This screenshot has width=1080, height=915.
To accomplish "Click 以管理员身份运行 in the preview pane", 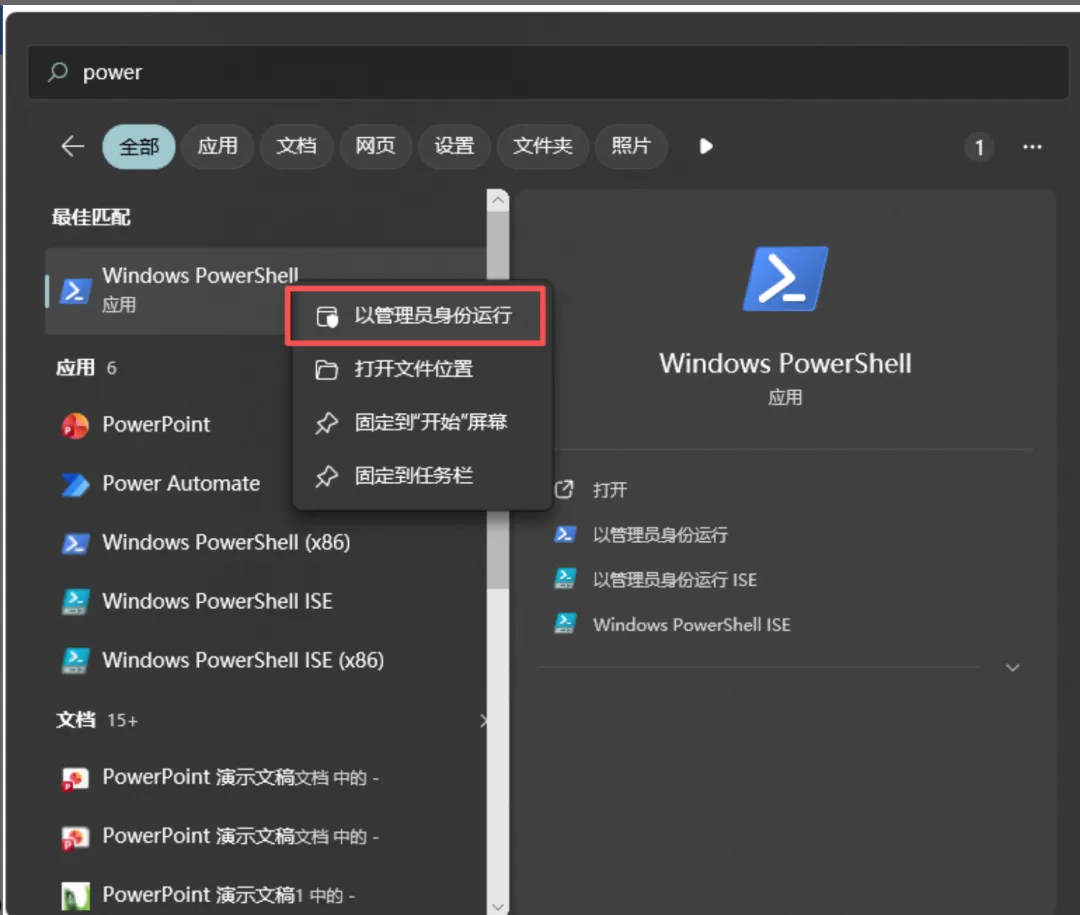I will click(x=660, y=535).
